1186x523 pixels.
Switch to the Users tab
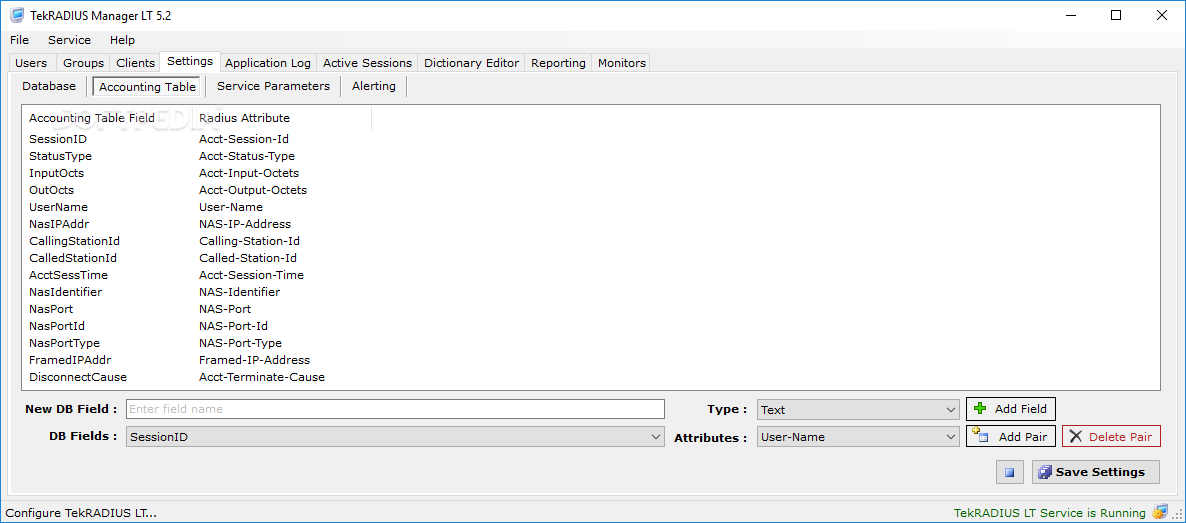tap(31, 63)
